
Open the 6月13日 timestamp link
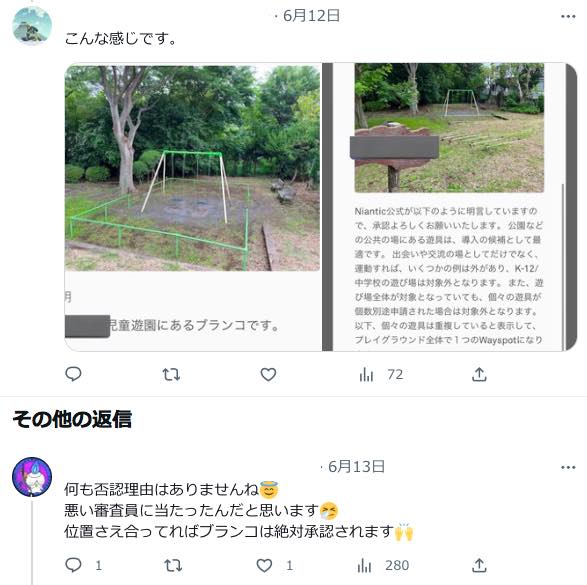(x=356, y=467)
